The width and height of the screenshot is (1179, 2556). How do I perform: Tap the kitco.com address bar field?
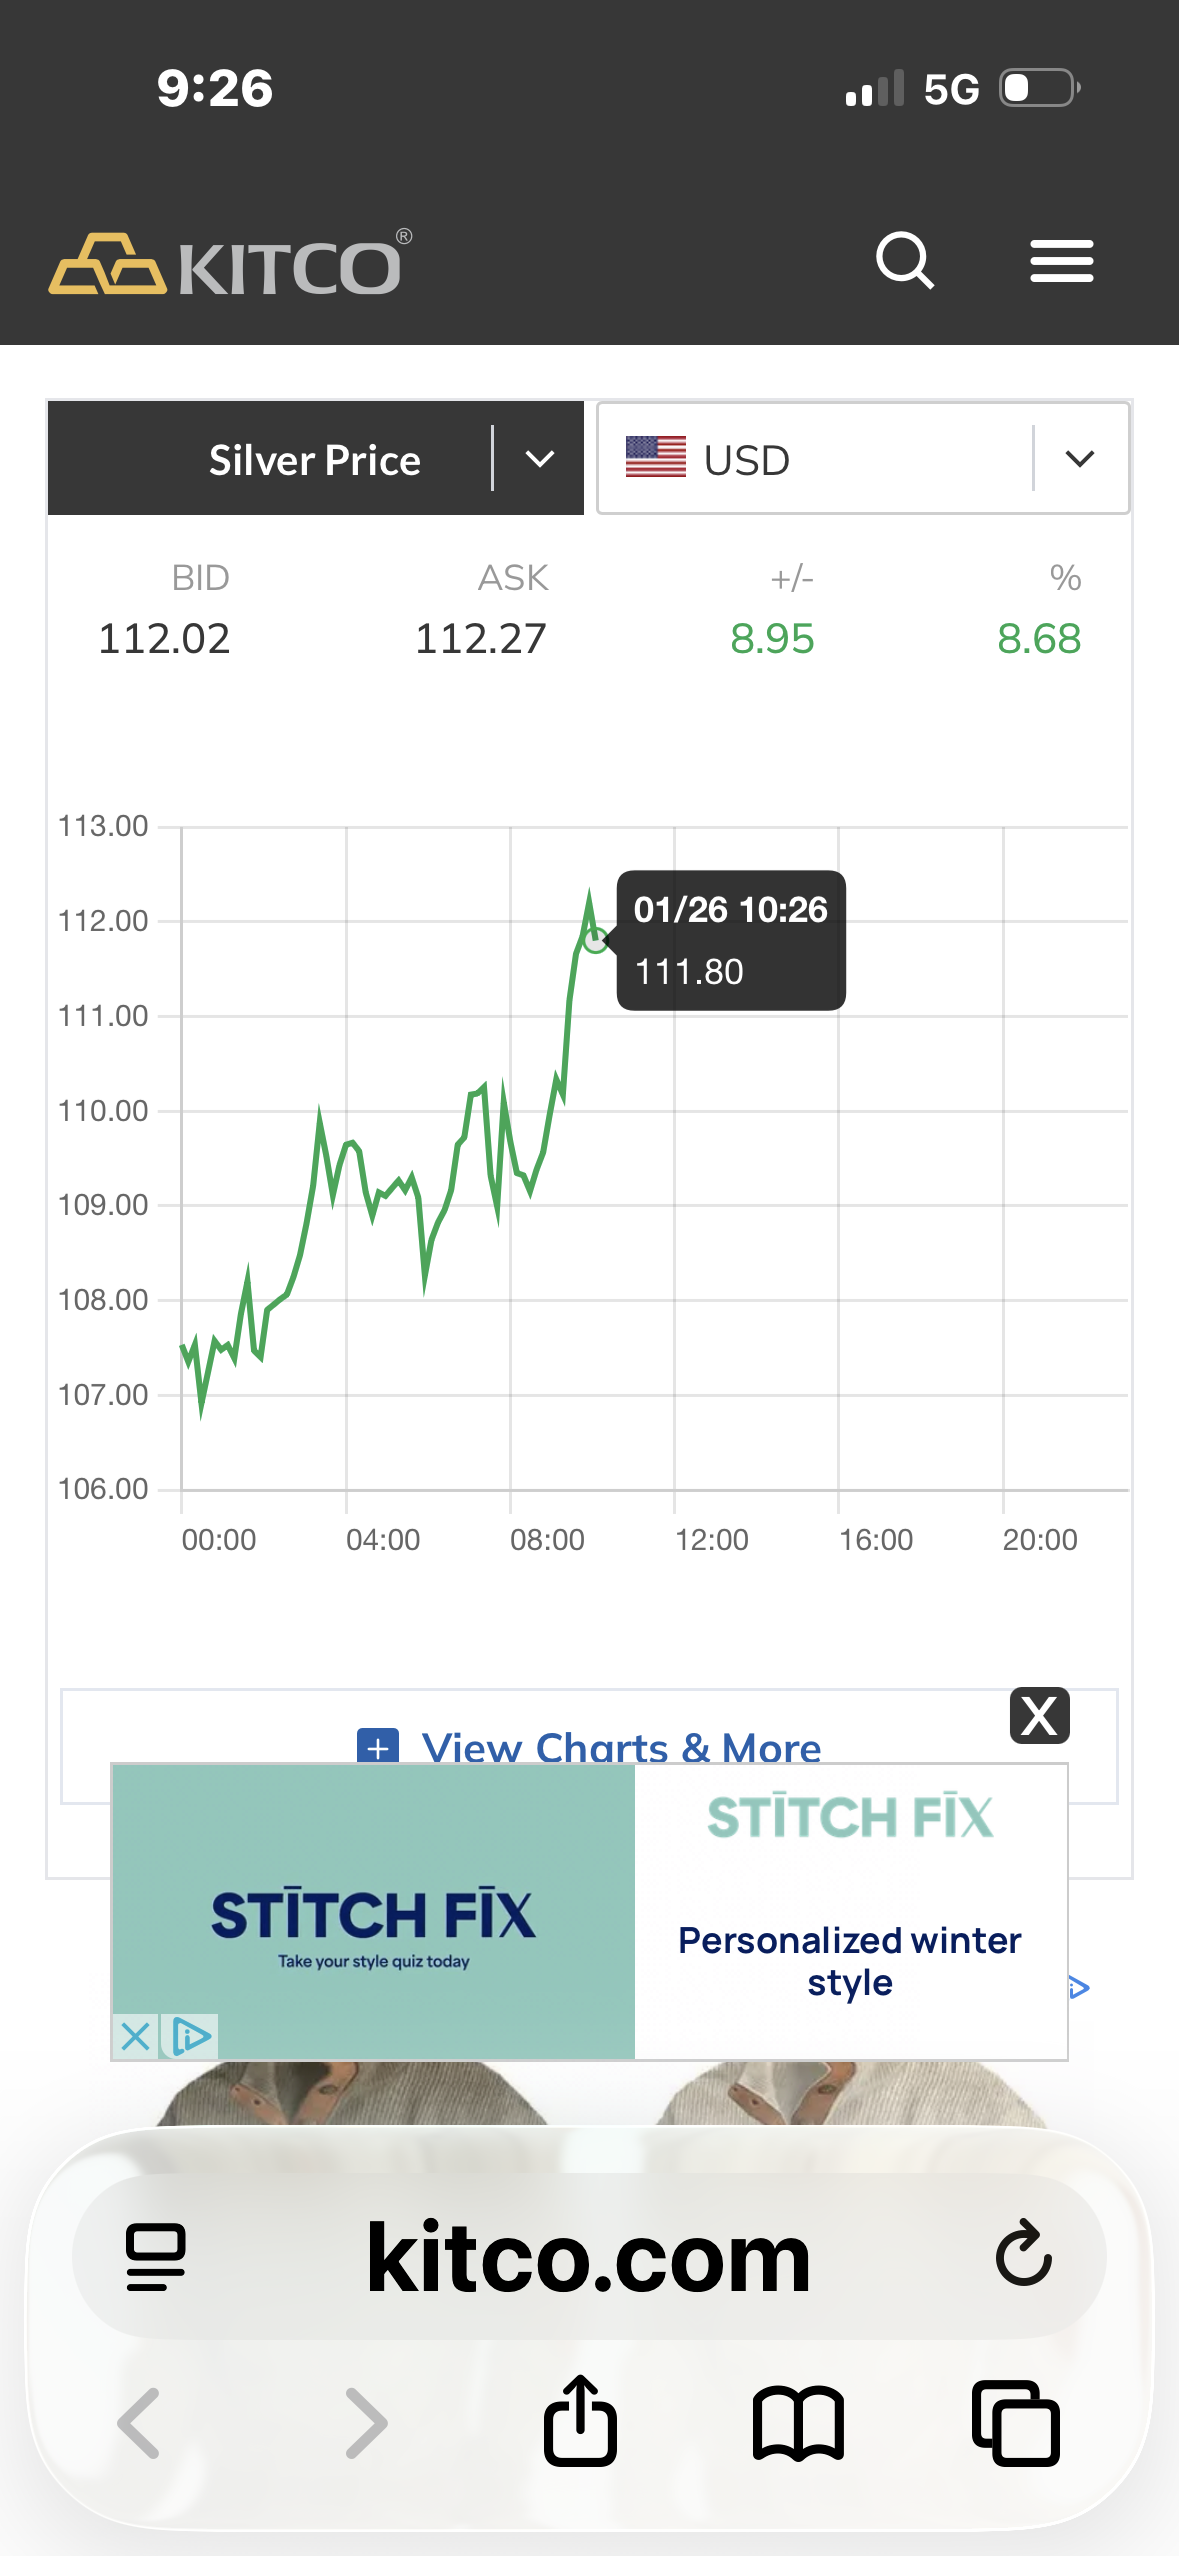(x=589, y=2256)
